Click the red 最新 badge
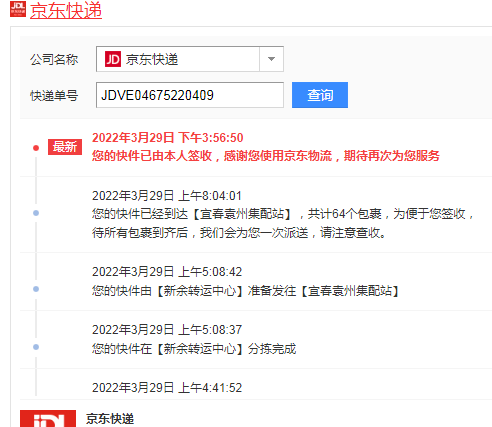 [x=65, y=147]
